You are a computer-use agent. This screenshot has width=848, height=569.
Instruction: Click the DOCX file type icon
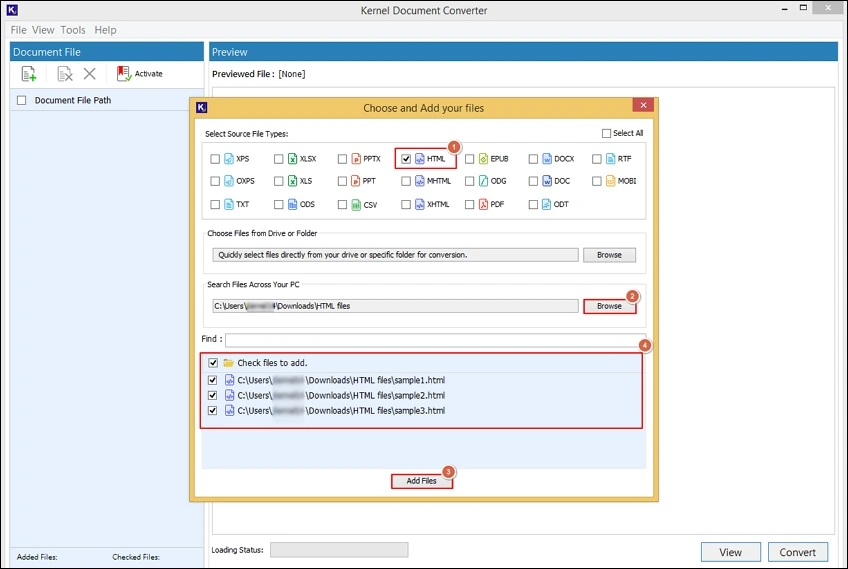[547, 158]
